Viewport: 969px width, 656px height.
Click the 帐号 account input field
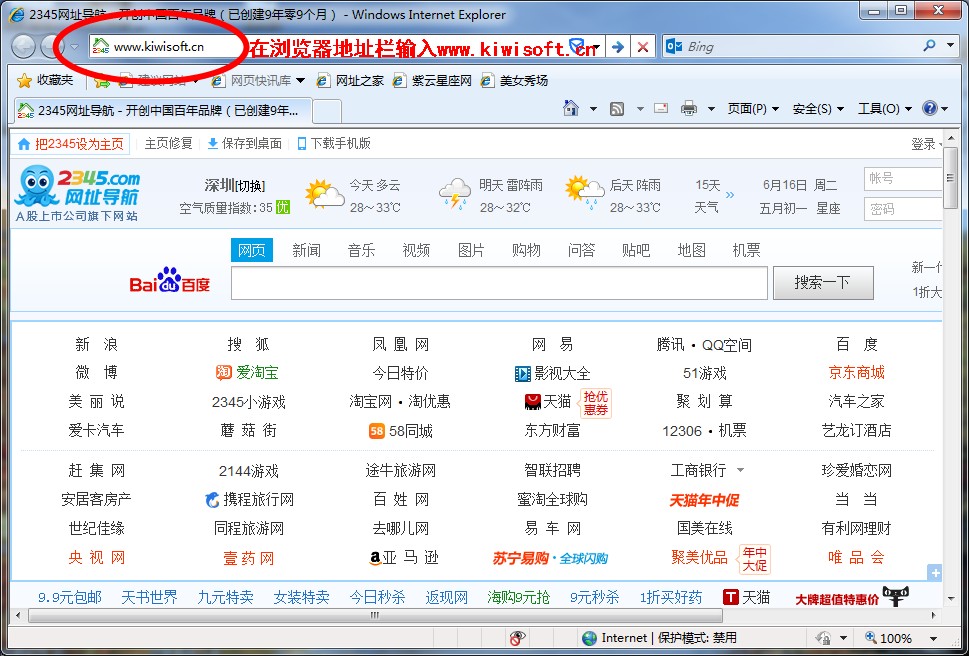click(903, 179)
